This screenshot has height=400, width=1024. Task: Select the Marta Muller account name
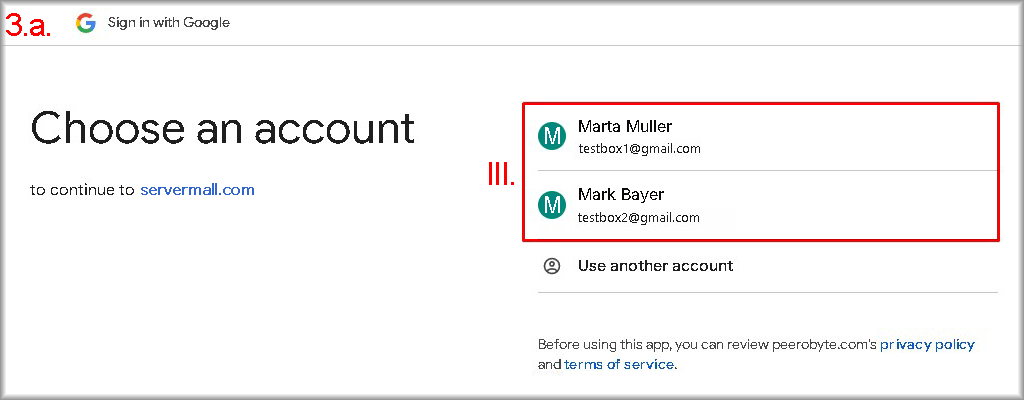625,127
